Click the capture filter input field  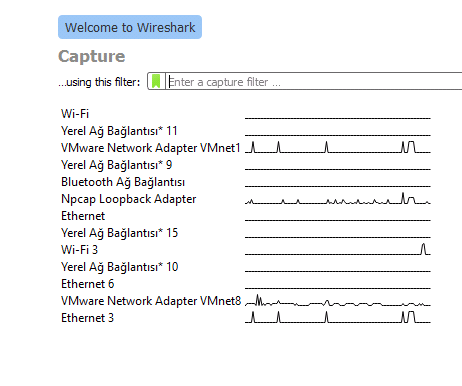pyautogui.click(x=314, y=81)
